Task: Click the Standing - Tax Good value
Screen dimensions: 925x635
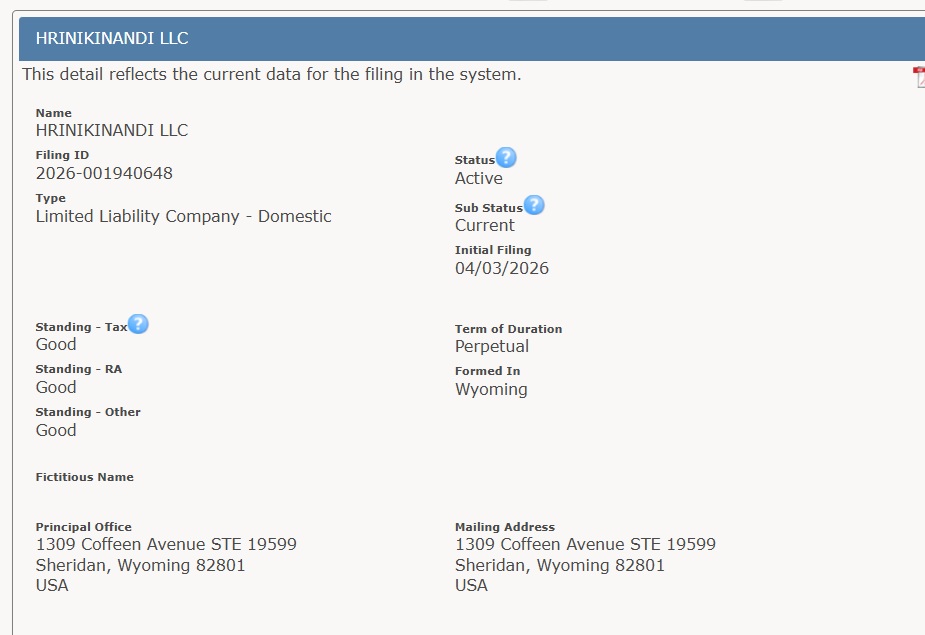Action: 56,344
